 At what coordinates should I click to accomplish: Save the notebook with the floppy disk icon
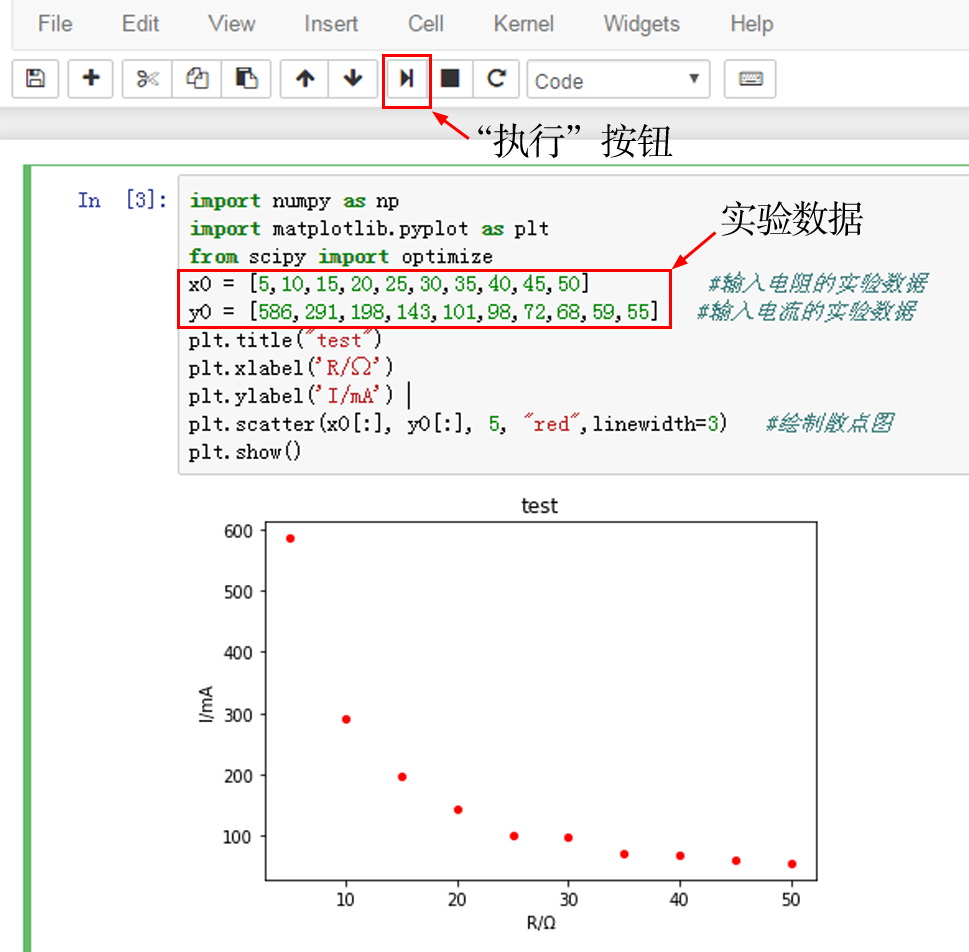point(35,79)
